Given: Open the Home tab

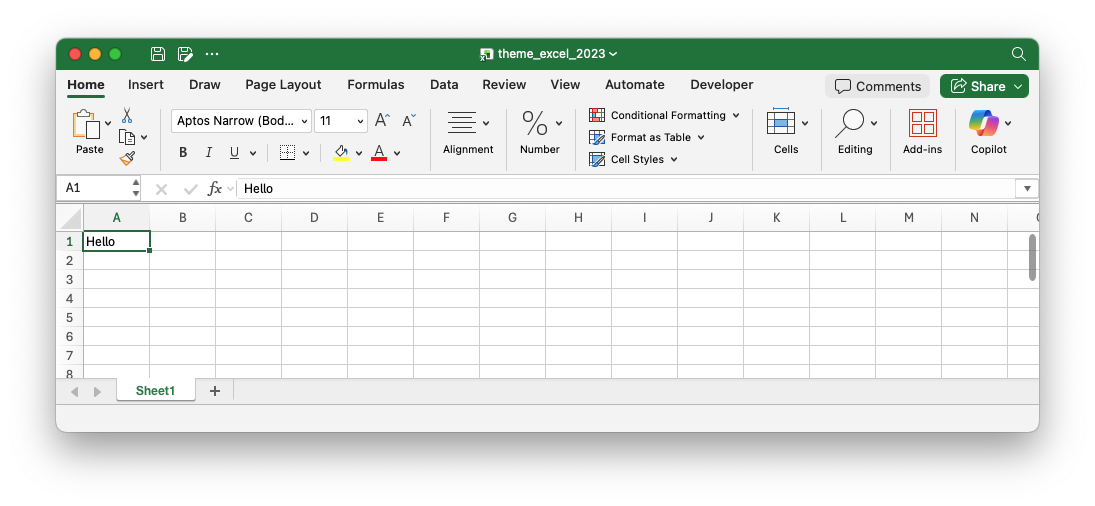Looking at the screenshot, I should (x=86, y=84).
